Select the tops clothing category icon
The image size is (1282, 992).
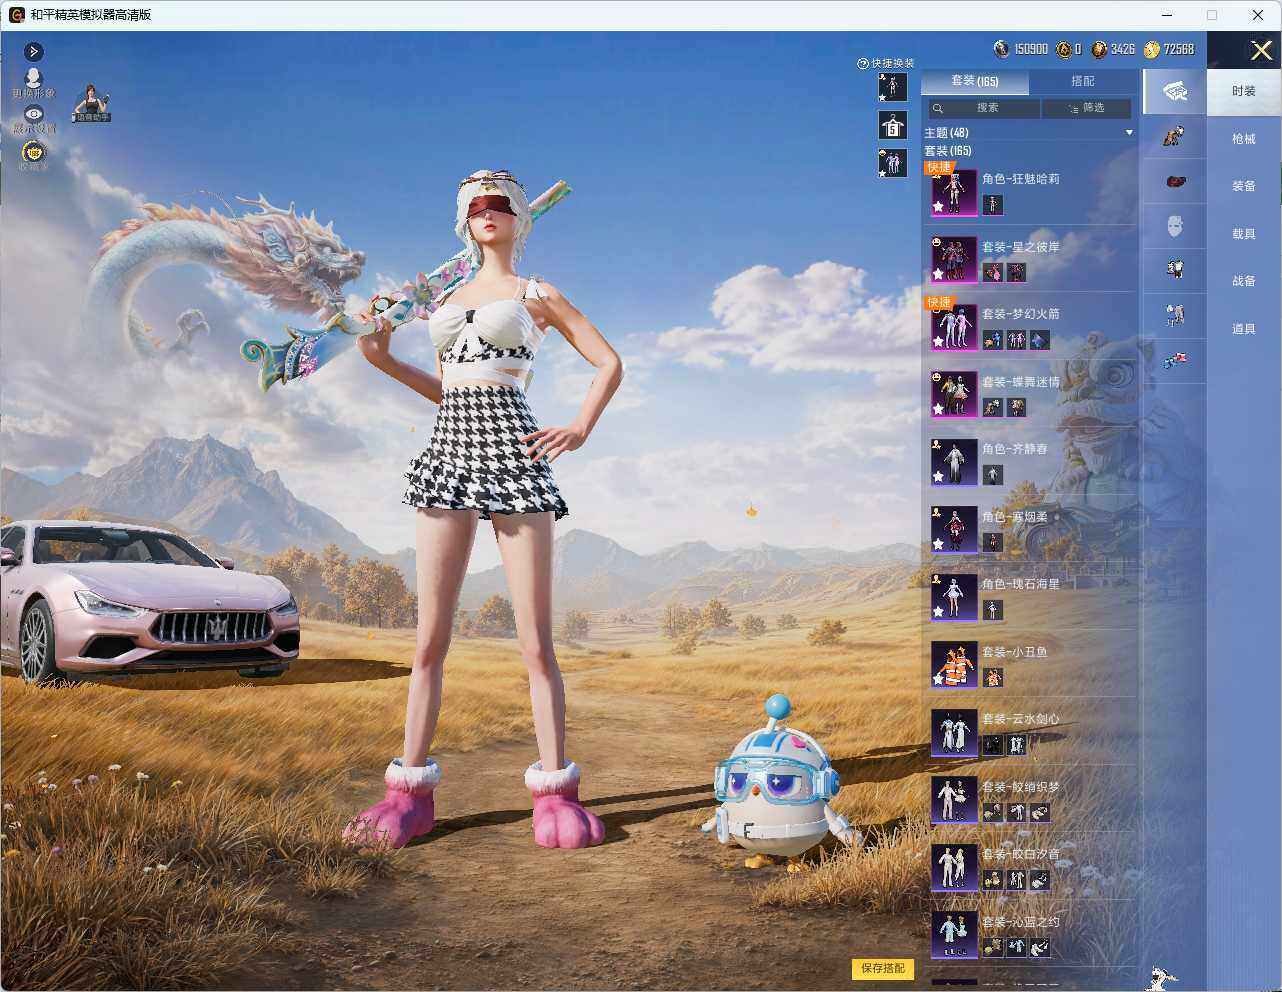coord(1175,268)
